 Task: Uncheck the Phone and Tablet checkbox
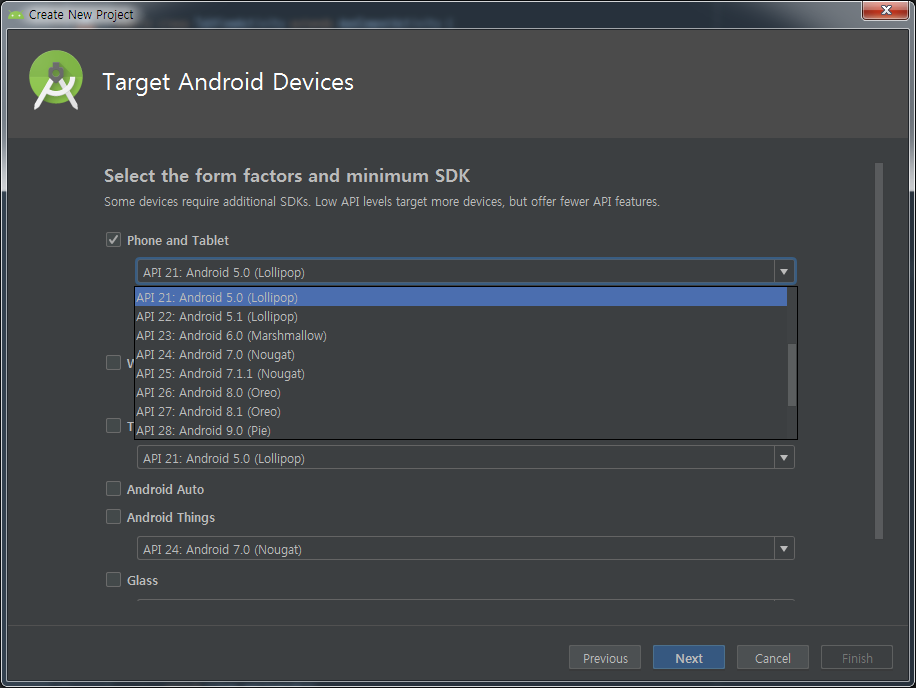tap(113, 239)
